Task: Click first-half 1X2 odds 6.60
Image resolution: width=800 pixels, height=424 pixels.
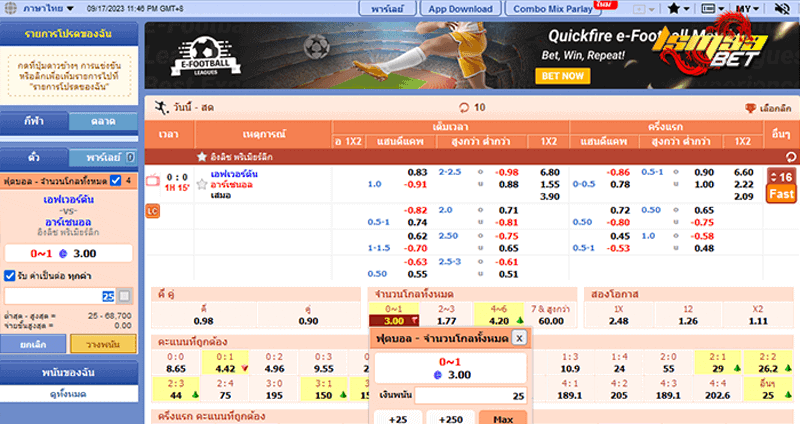Action: pos(743,172)
